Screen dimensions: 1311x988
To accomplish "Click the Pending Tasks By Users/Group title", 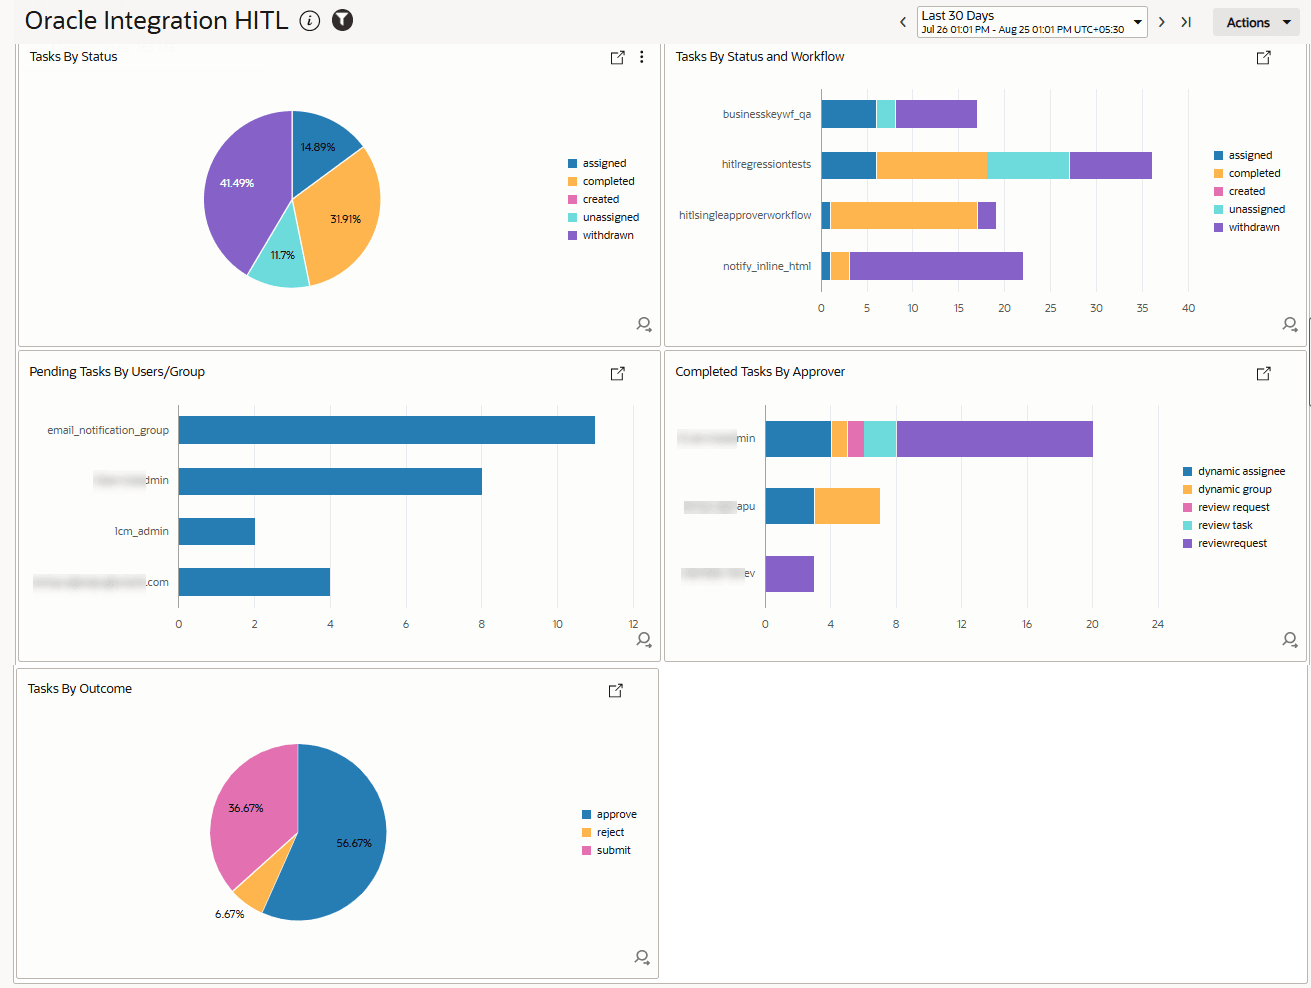I will pyautogui.click(x=117, y=372).
